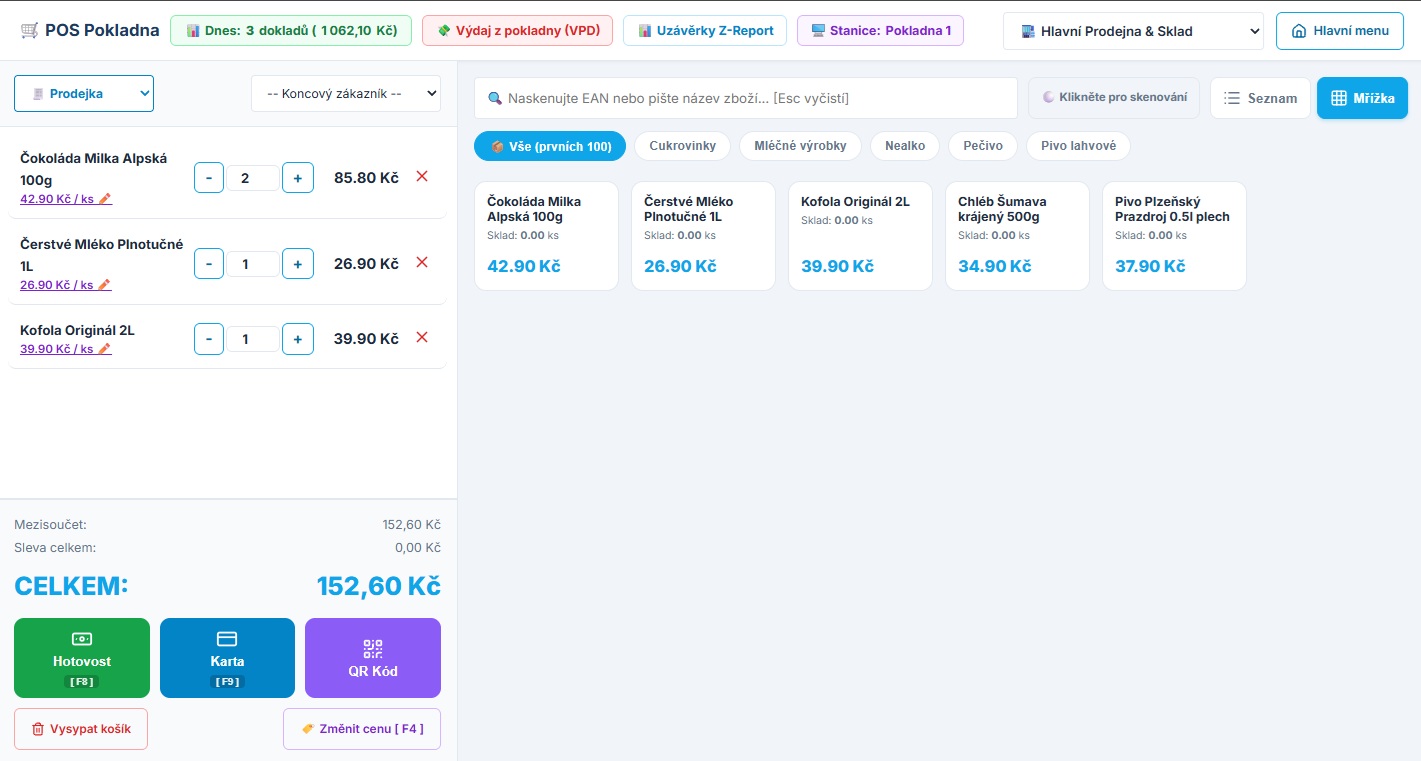
Task: Open Uzávěrky Z-Report
Action: click(705, 30)
